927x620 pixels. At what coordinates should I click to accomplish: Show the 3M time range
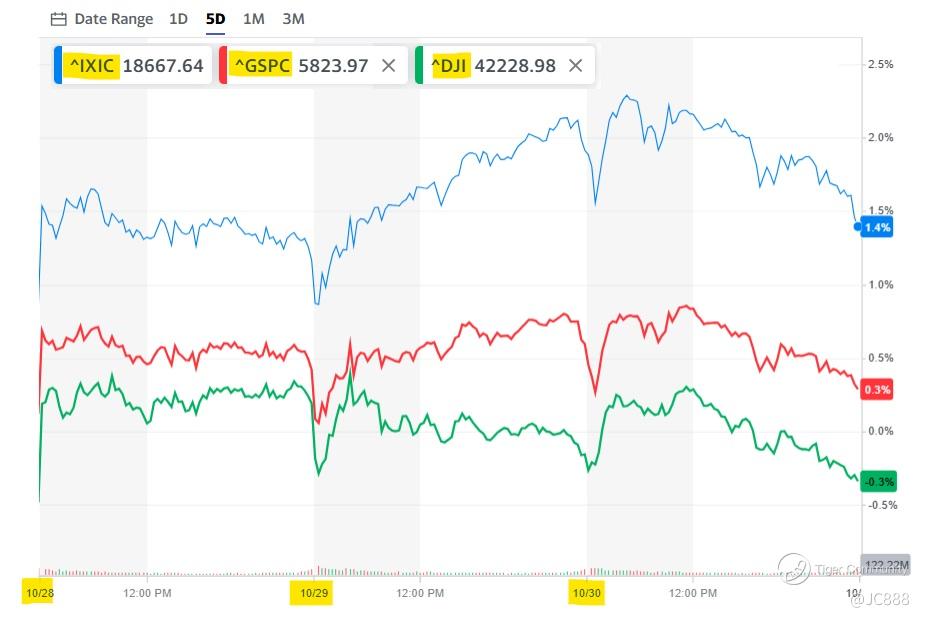pyautogui.click(x=293, y=19)
